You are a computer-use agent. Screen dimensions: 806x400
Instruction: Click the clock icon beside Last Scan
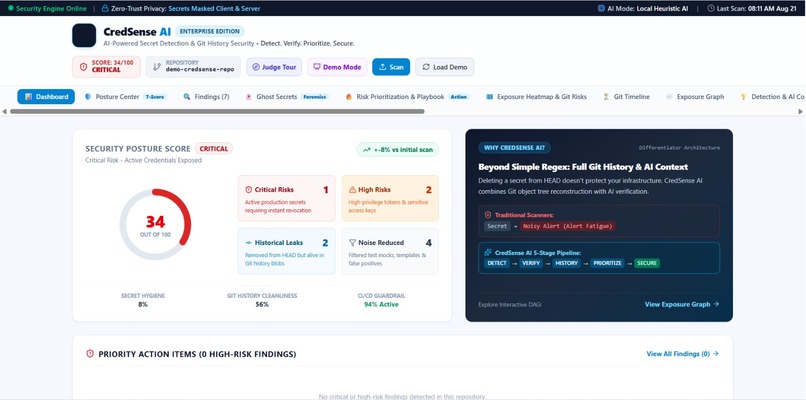pyautogui.click(x=711, y=8)
